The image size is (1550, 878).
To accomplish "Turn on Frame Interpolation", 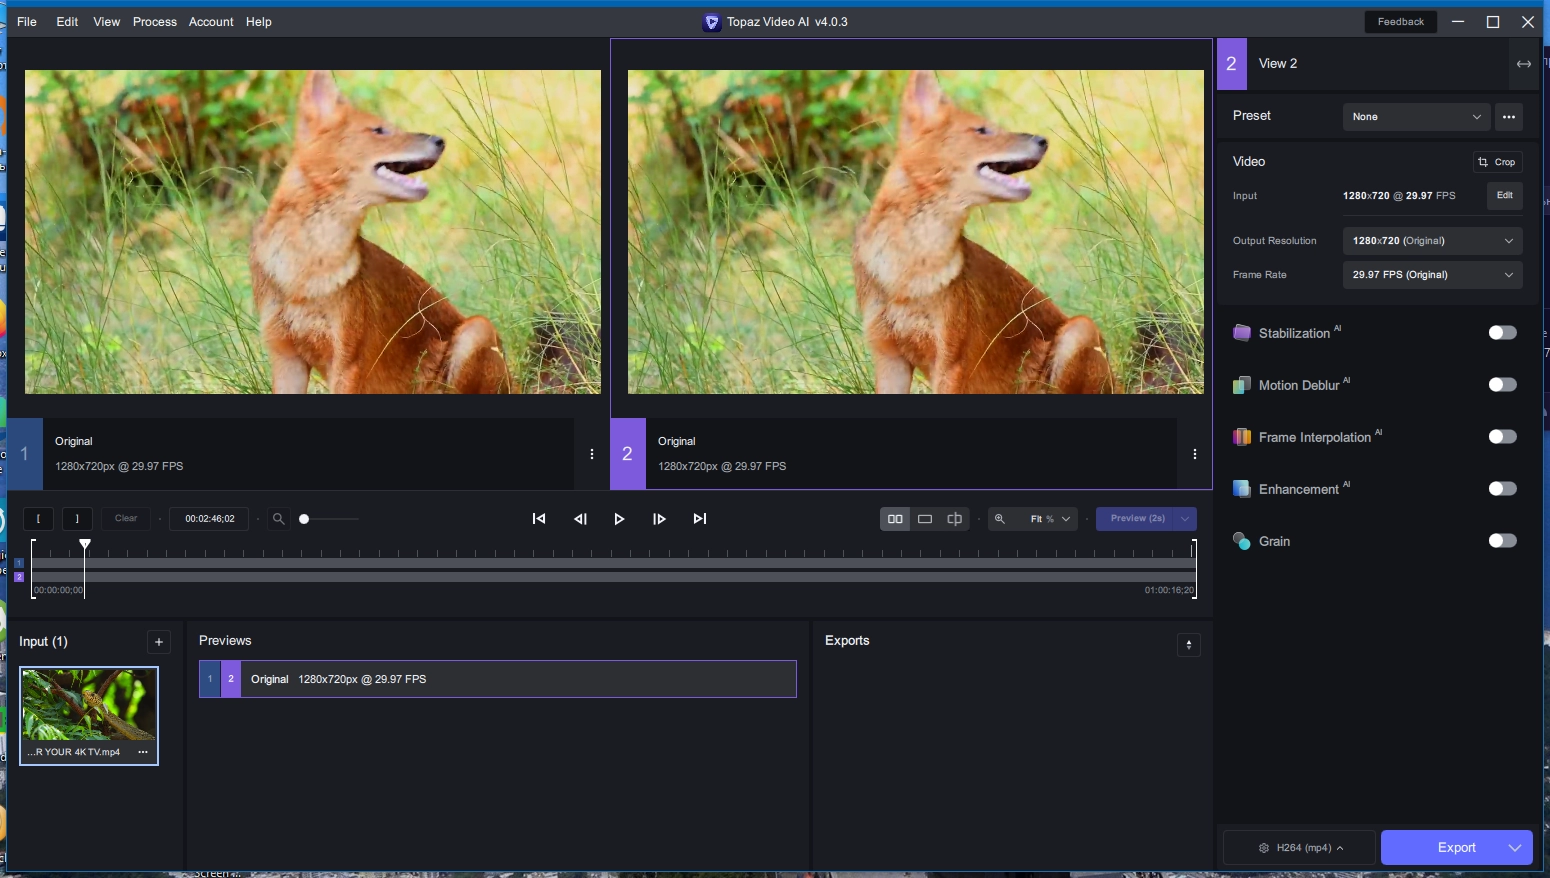I will (1502, 437).
